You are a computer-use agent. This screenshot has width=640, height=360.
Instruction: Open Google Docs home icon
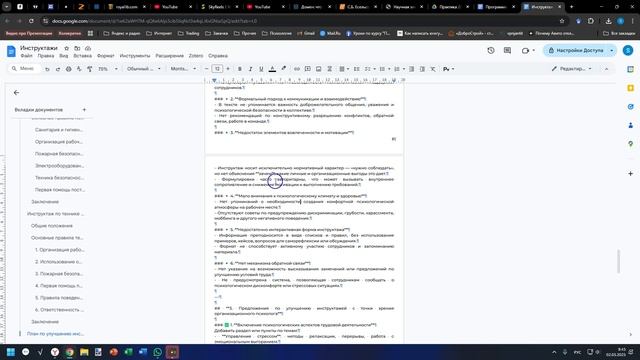(11, 51)
